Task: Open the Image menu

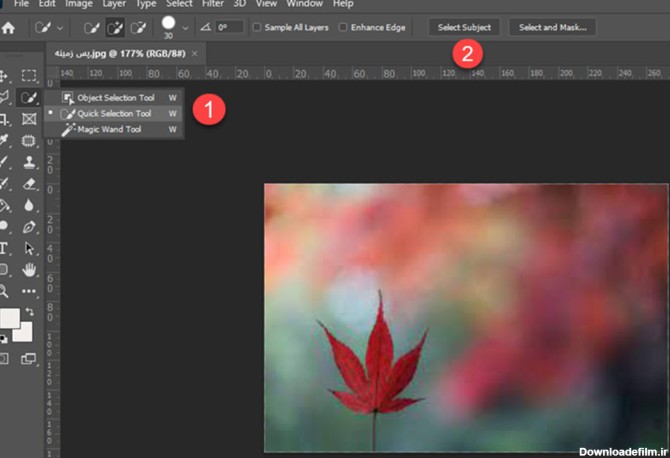Action: click(x=79, y=4)
